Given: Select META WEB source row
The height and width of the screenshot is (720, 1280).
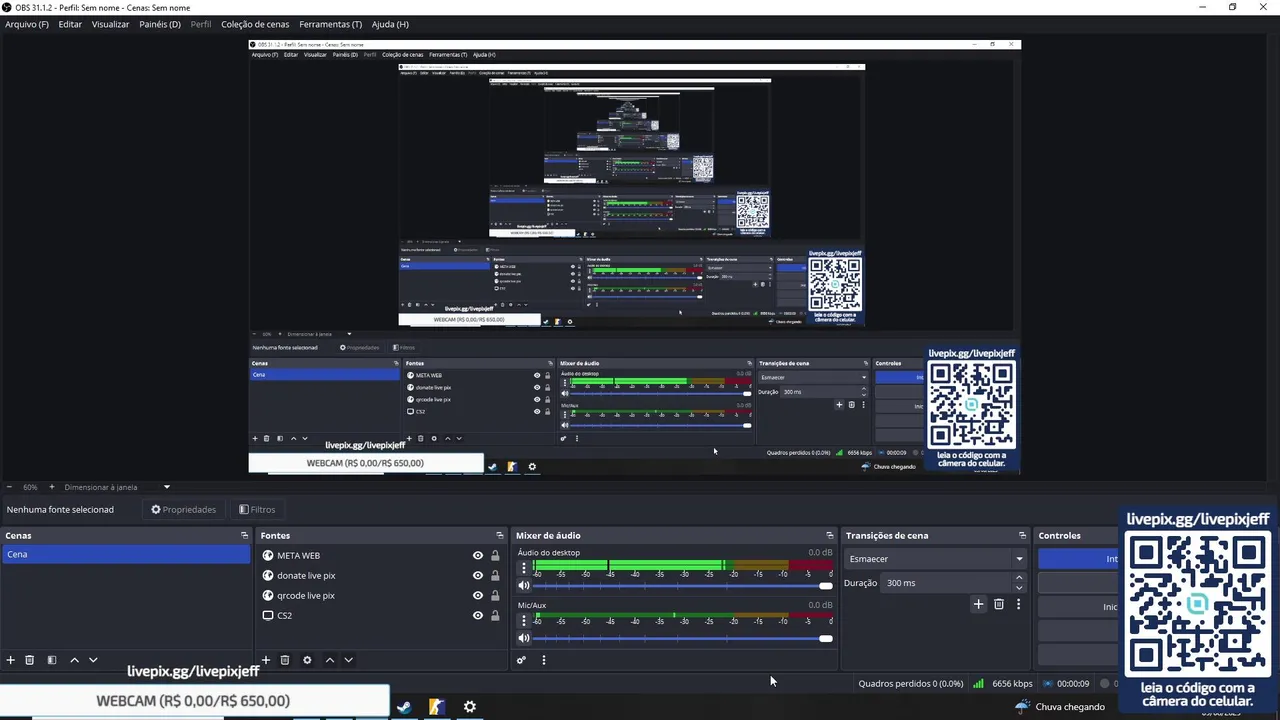Looking at the screenshot, I should 380,556.
